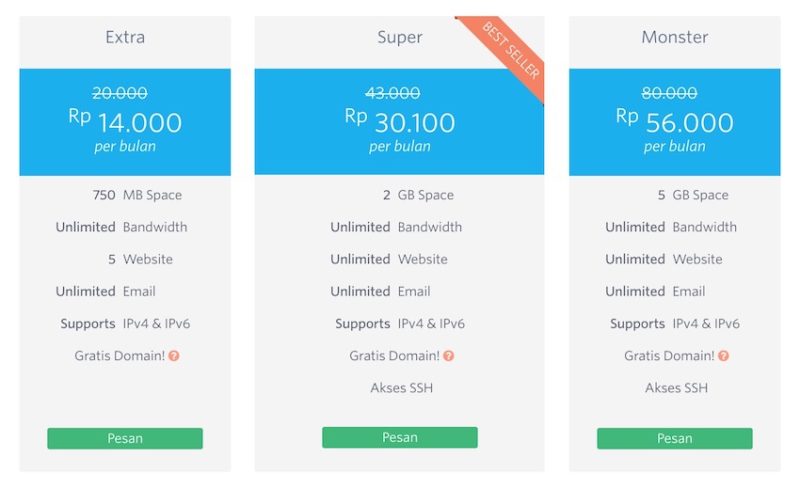Order the Super plan with Pesan button
The width and height of the screenshot is (800, 489).
coord(400,437)
